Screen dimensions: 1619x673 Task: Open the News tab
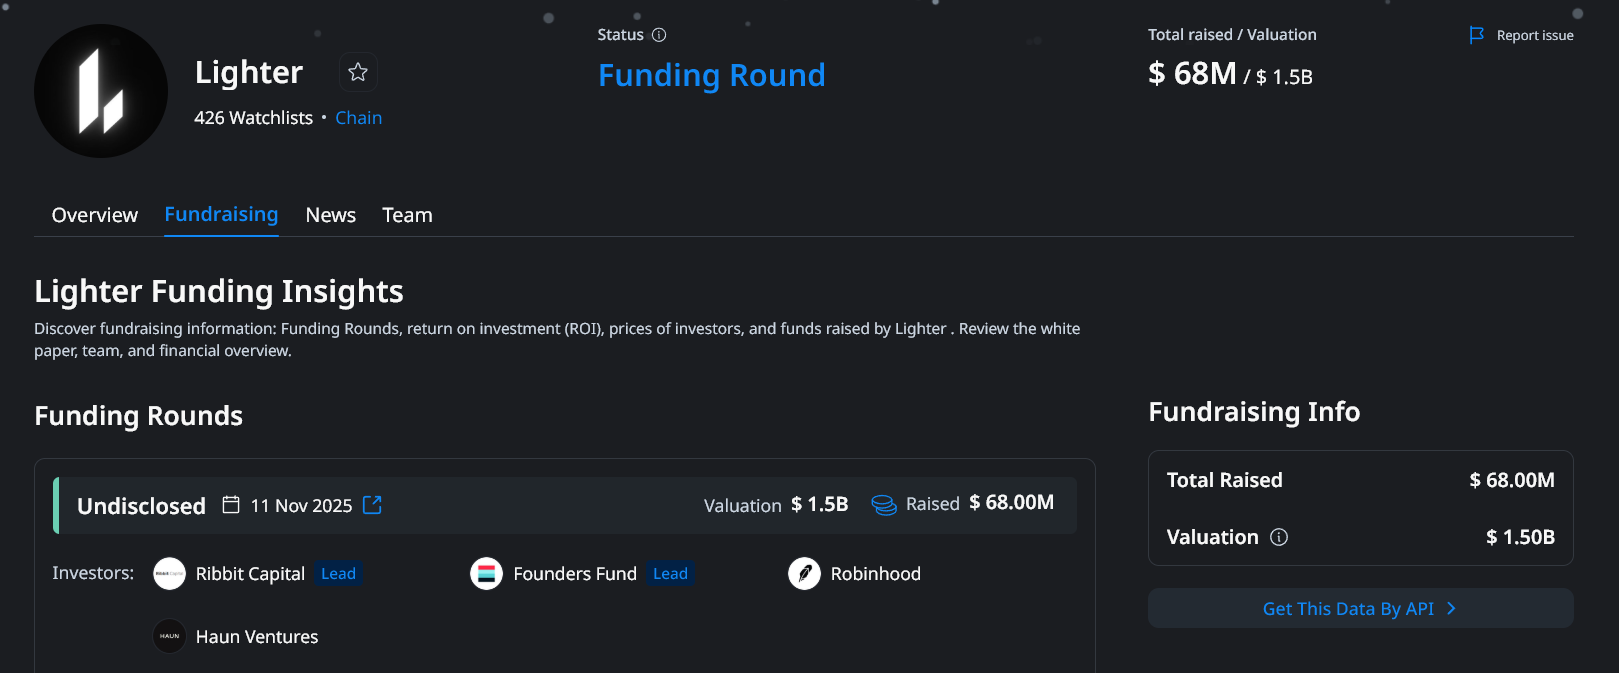point(330,214)
